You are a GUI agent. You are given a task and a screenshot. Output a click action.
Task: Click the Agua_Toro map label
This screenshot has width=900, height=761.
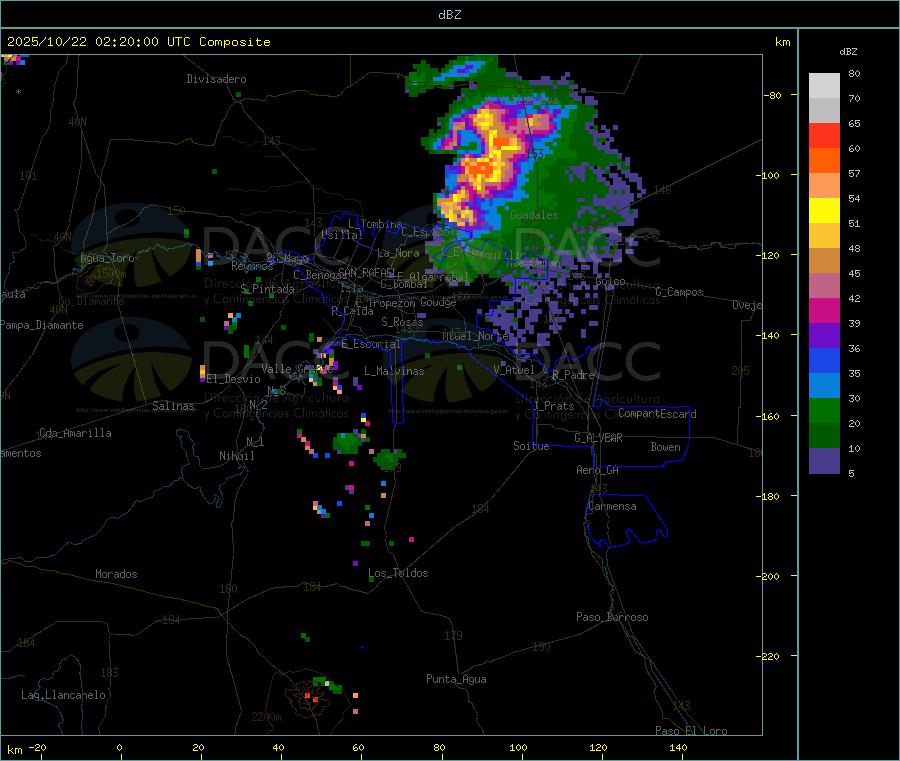tap(107, 259)
